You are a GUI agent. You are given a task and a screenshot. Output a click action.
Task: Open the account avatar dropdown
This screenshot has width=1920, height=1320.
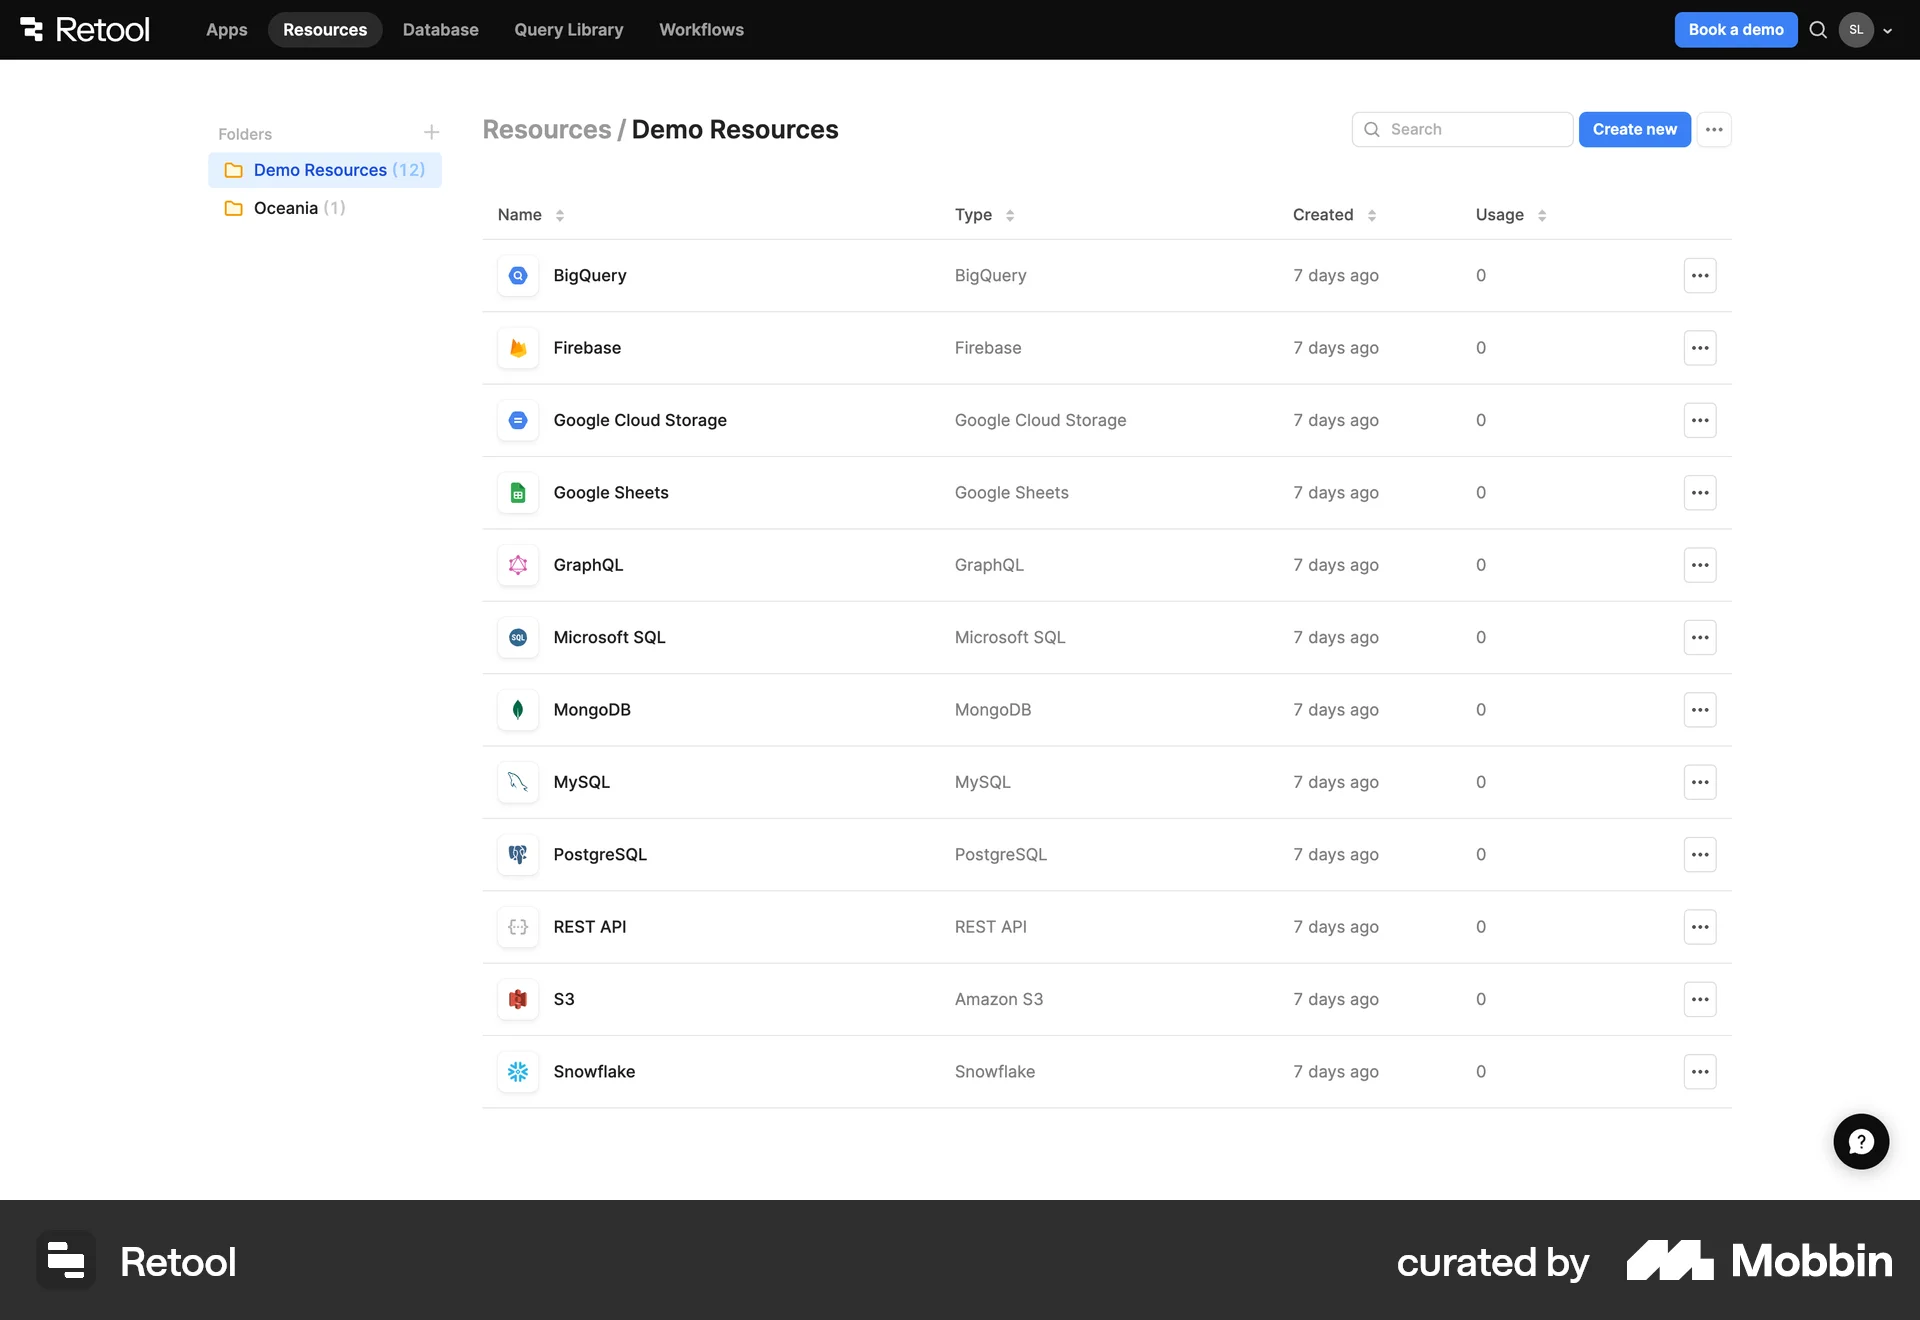[x=1856, y=30]
